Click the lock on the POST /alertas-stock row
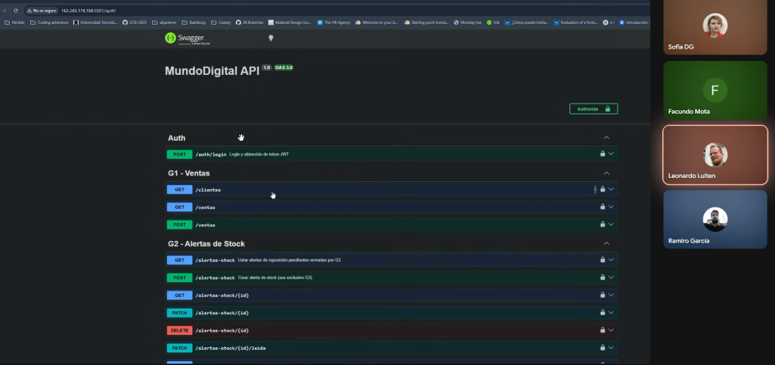 coord(603,277)
